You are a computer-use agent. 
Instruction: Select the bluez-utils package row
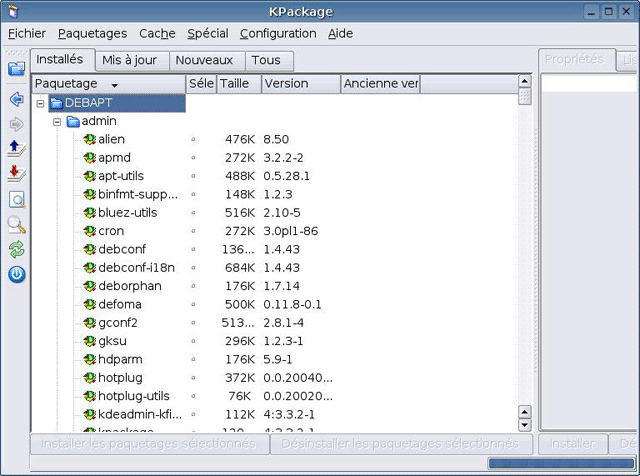tap(274, 213)
